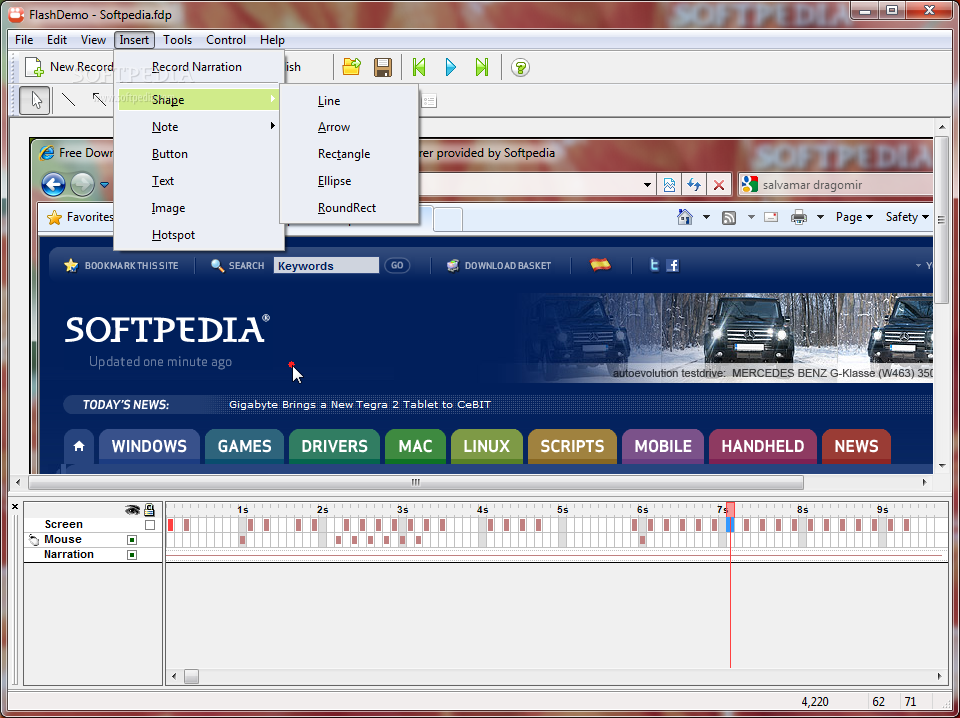Click the first red Screen frame in timeline
Viewport: 960px width, 718px height.
click(171, 525)
